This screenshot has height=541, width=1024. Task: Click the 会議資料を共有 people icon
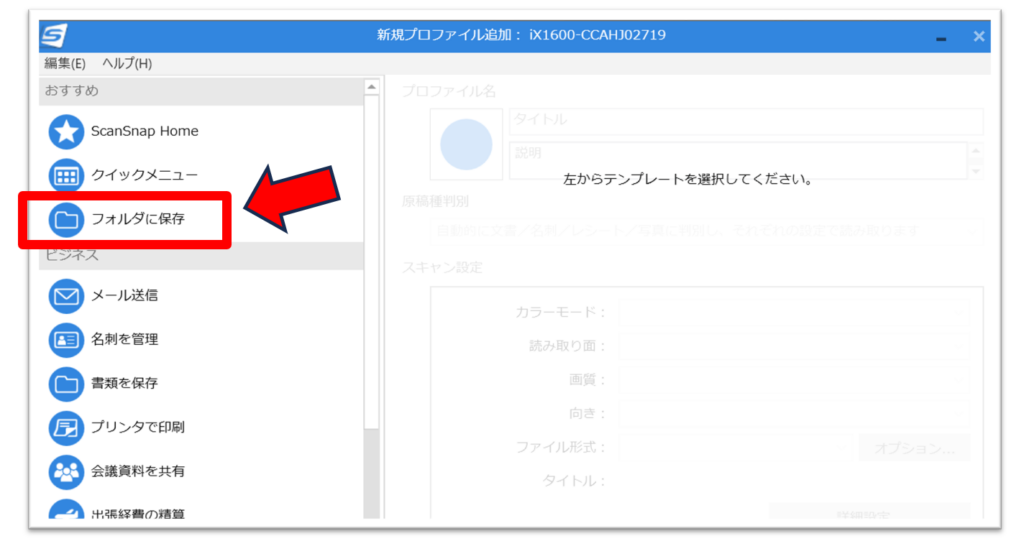click(66, 471)
